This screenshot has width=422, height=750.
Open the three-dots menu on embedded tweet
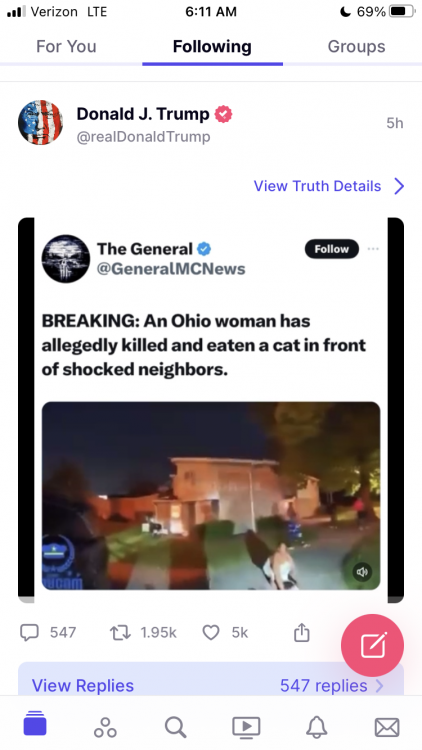pyautogui.click(x=373, y=249)
